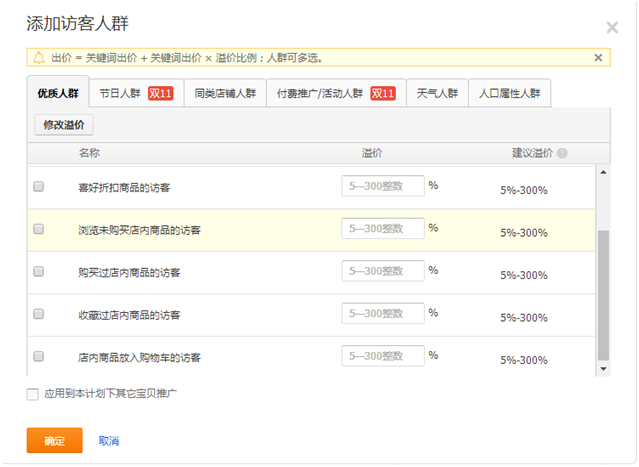Click the help icon beside 建议溢价

(562, 154)
